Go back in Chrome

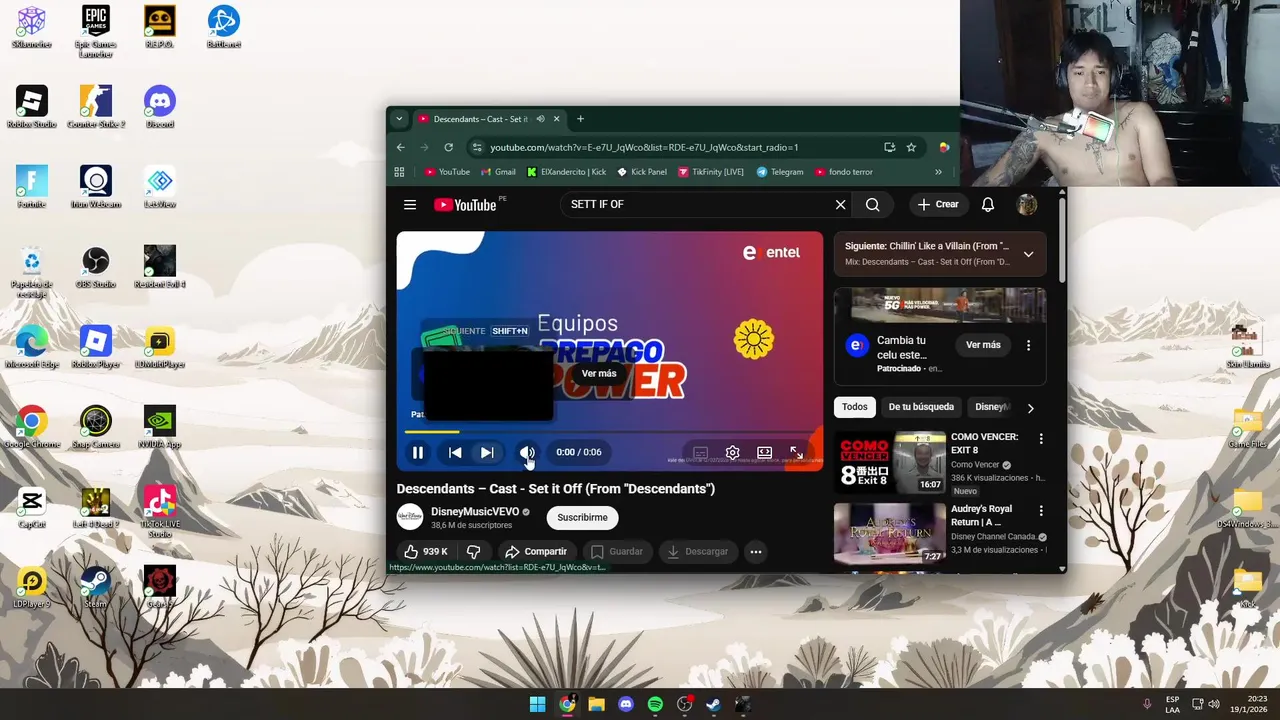[401, 147]
